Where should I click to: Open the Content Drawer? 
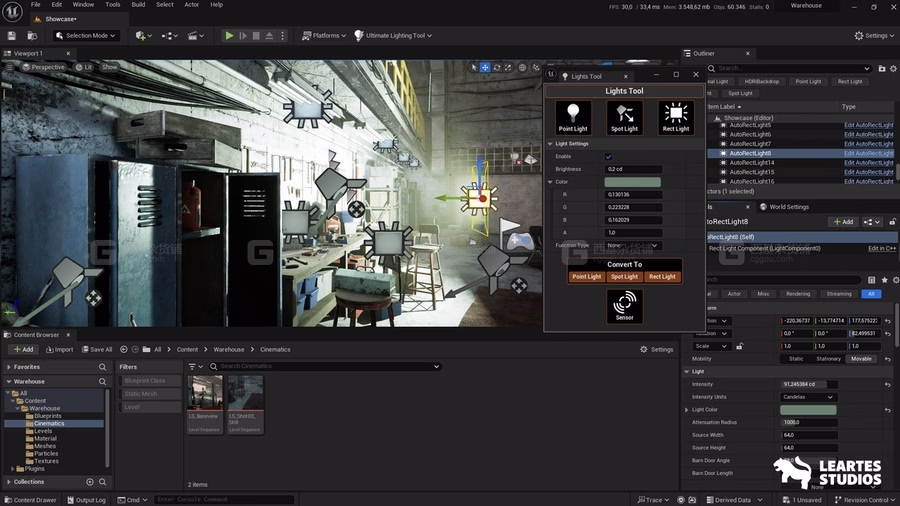[30, 500]
